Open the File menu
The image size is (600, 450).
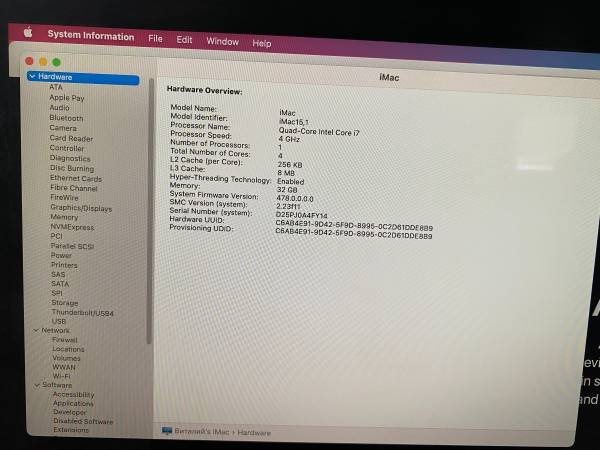(155, 38)
